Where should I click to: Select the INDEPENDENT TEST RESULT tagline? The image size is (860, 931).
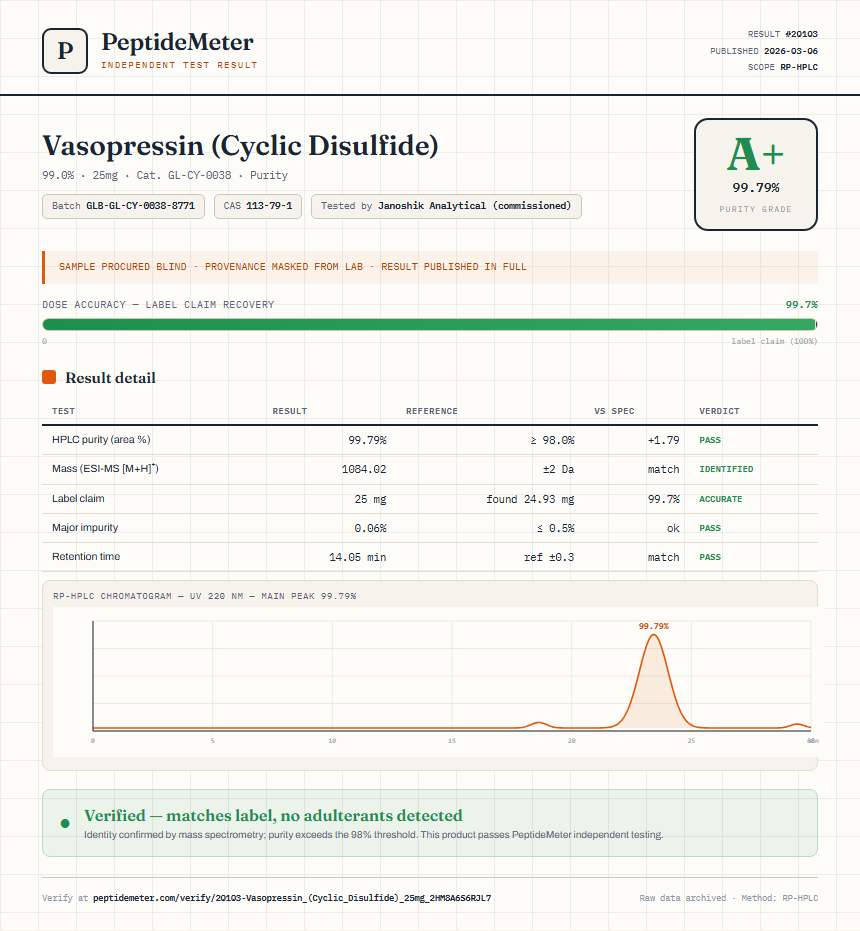[179, 65]
